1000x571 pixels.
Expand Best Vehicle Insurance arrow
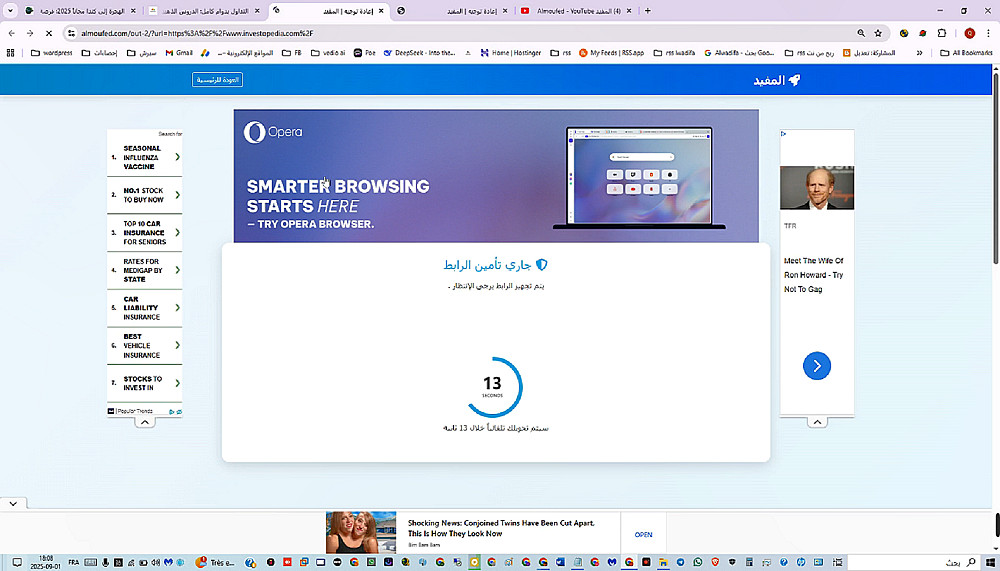pyautogui.click(x=177, y=345)
